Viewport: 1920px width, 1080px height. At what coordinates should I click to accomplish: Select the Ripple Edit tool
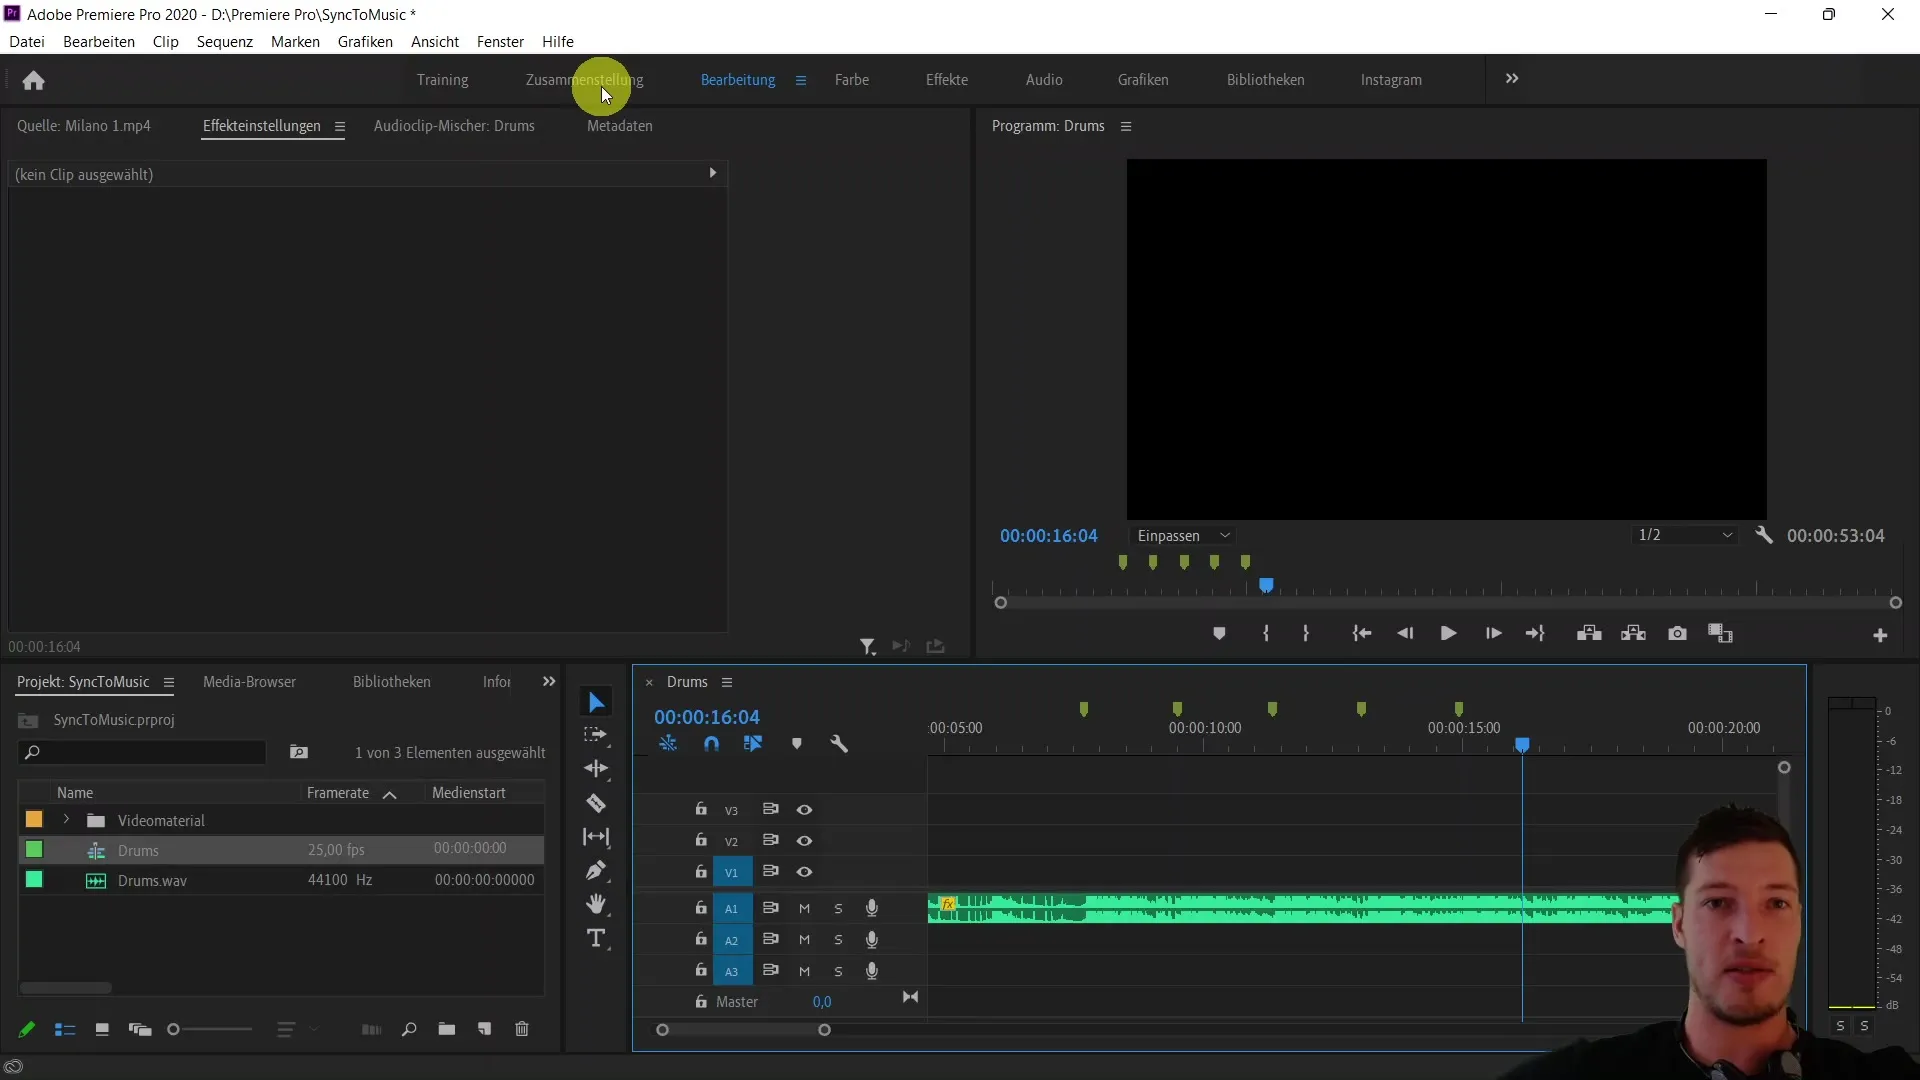[596, 769]
